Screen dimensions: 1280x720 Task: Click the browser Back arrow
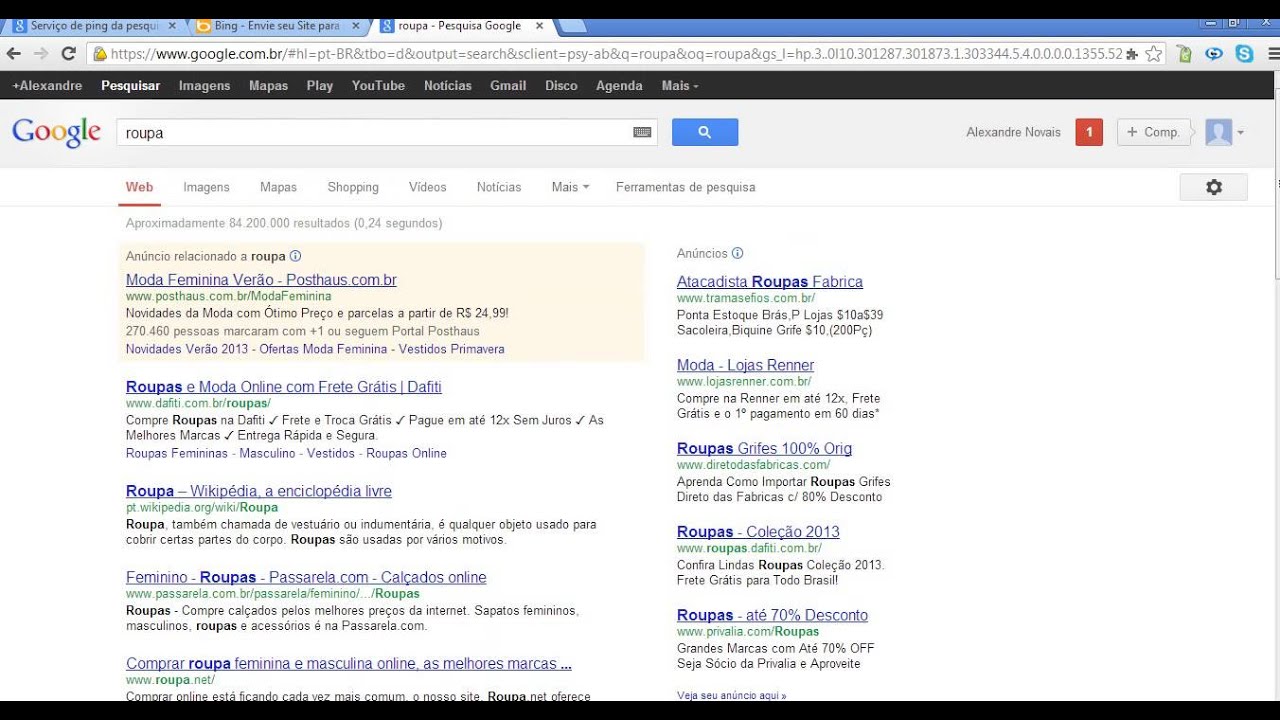point(14,54)
